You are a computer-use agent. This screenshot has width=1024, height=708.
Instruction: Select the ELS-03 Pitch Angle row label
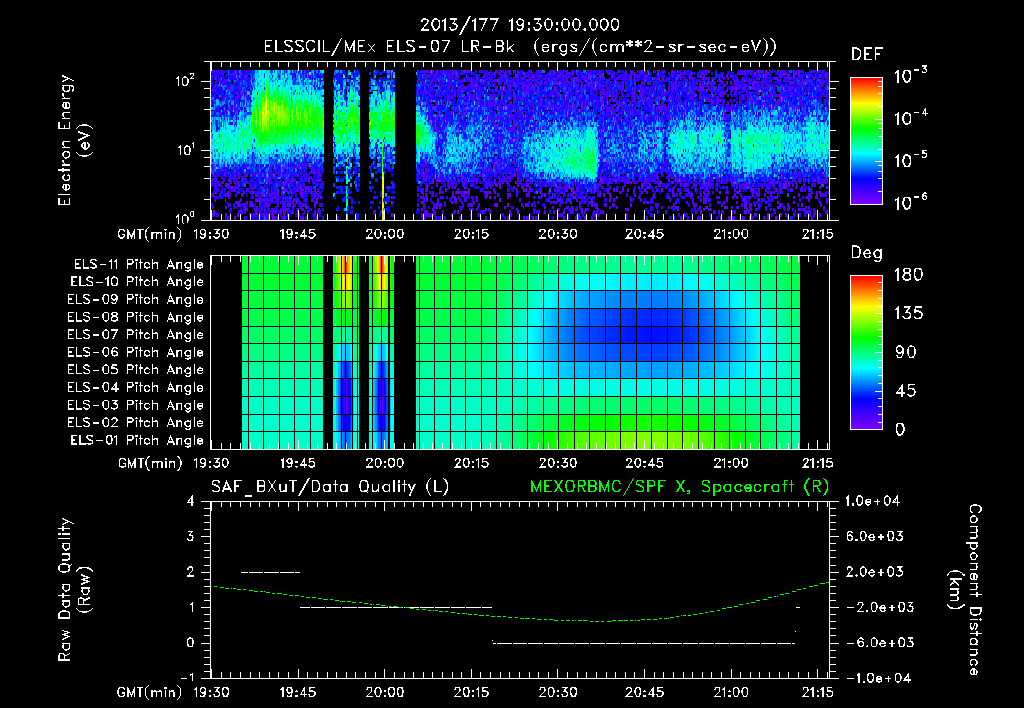[x=135, y=405]
